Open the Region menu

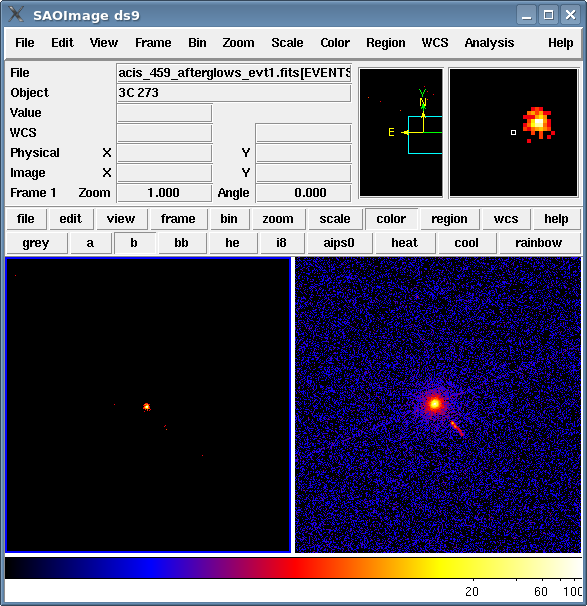point(386,43)
